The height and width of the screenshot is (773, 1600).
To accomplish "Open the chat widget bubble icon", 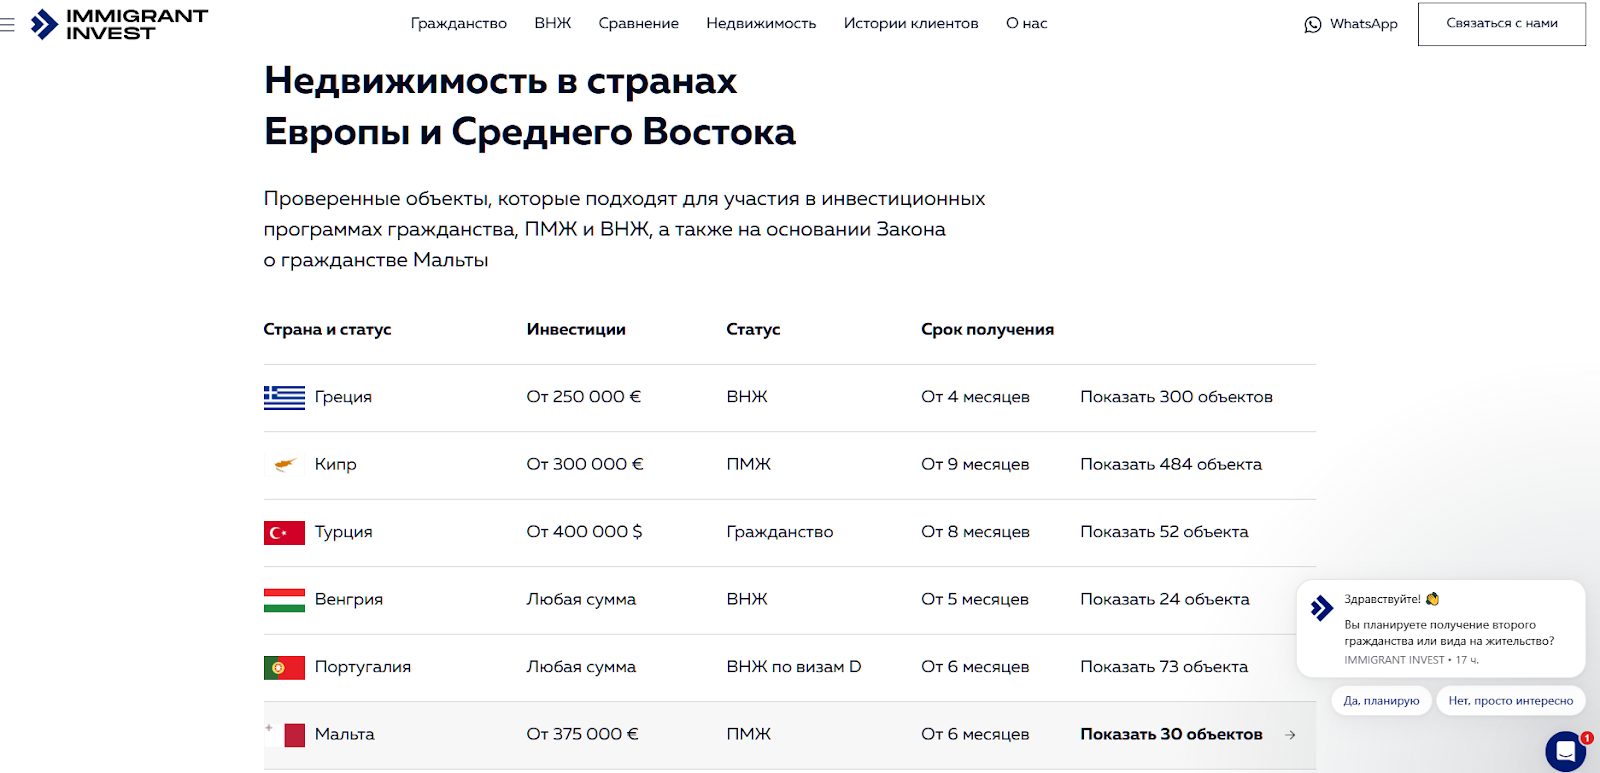I will (x=1565, y=751).
